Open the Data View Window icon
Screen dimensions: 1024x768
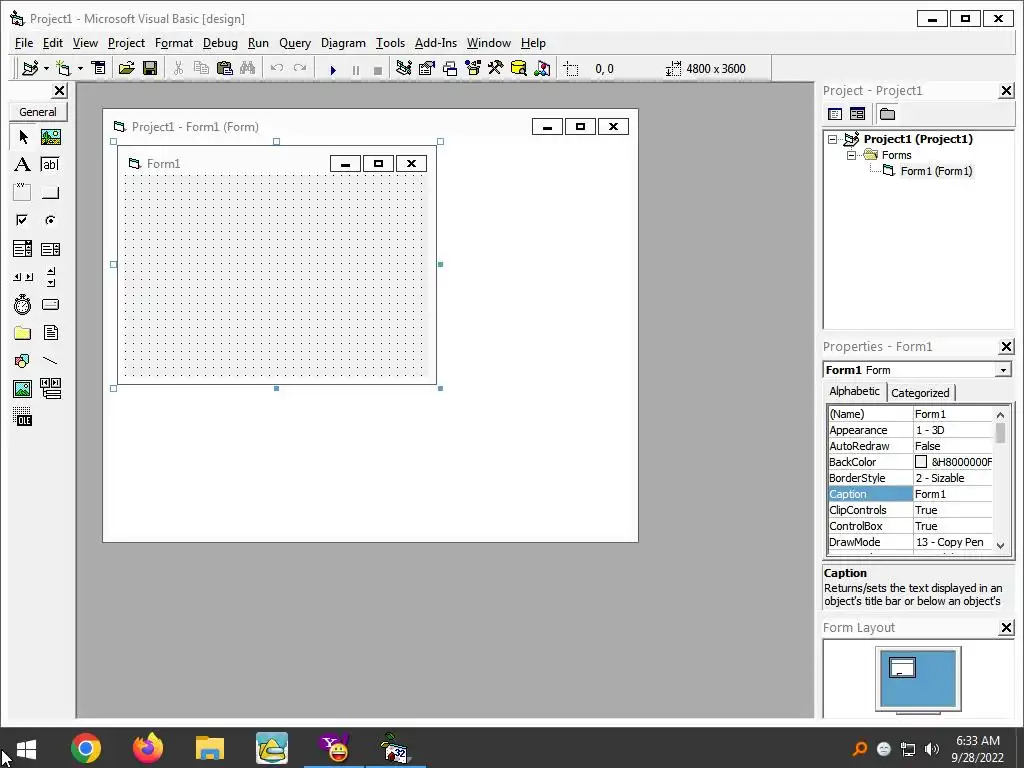(x=519, y=68)
